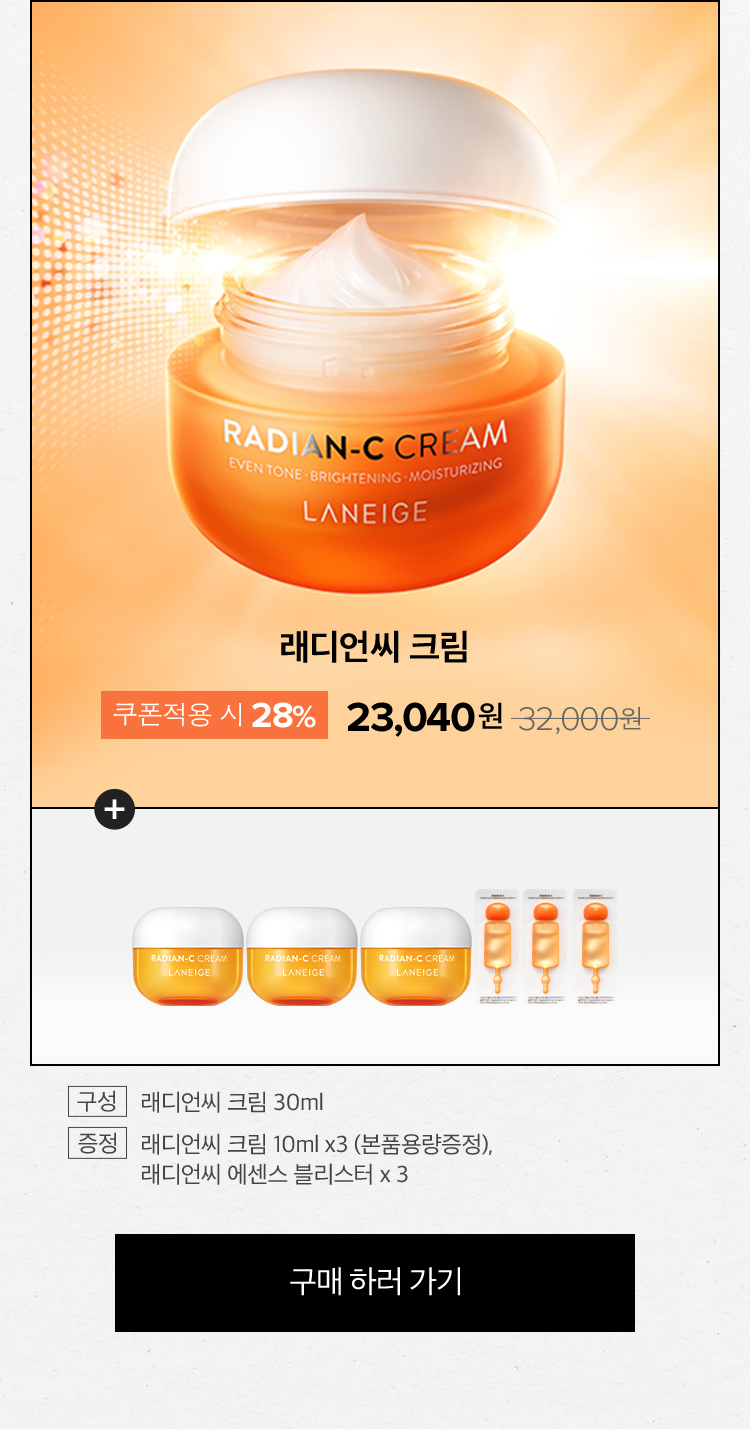Select the second mini Radian-C Cream jar
This screenshot has width=750, height=1430.
coord(302,956)
